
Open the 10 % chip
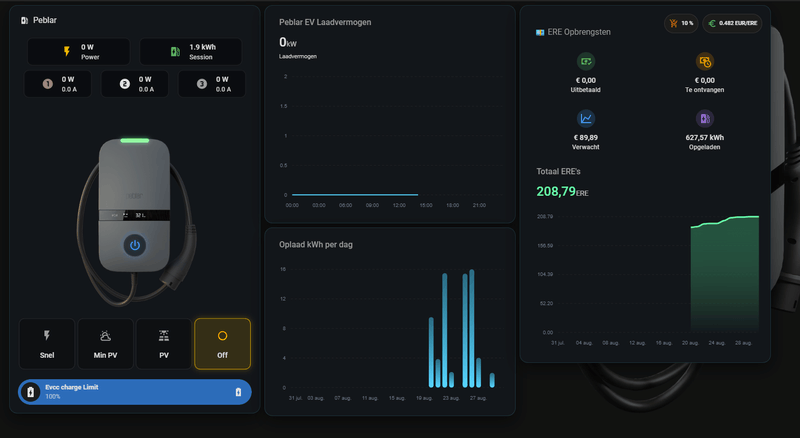pos(681,23)
